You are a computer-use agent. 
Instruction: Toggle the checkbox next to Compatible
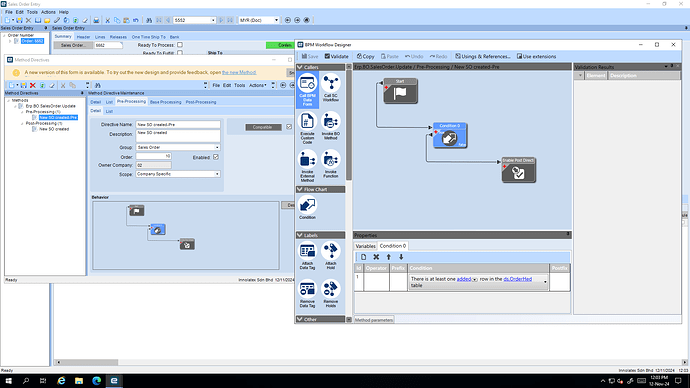(x=289, y=127)
